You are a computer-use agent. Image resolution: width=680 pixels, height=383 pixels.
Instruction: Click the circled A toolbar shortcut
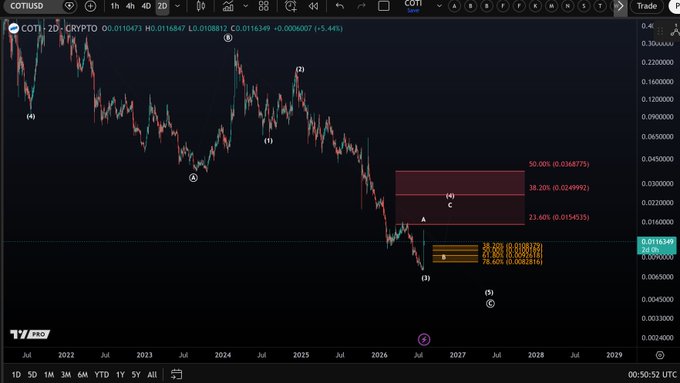coord(454,6)
